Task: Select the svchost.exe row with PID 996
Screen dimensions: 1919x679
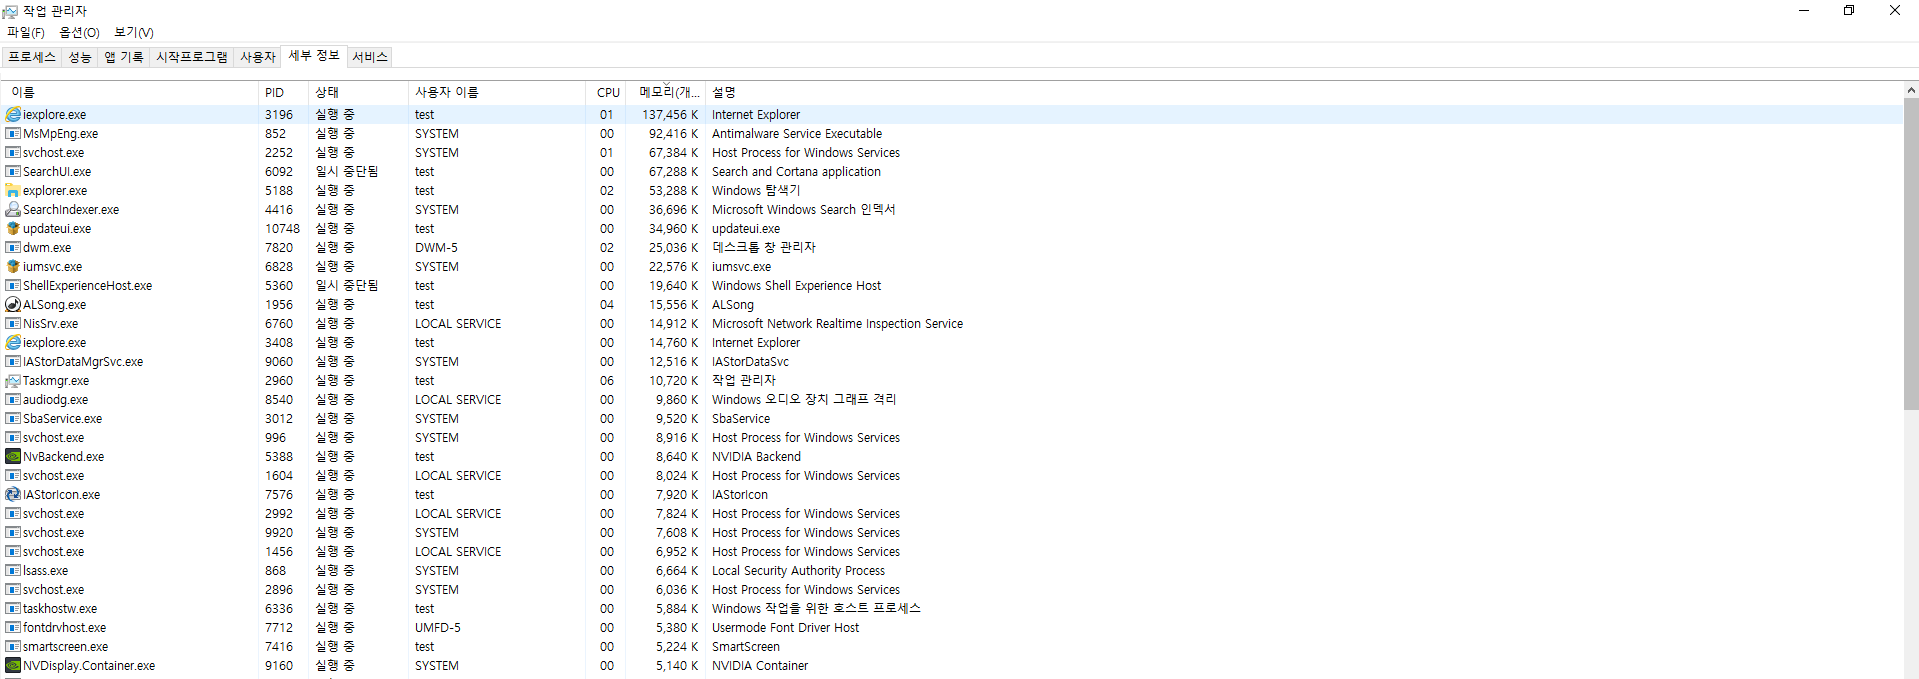Action: [952, 438]
